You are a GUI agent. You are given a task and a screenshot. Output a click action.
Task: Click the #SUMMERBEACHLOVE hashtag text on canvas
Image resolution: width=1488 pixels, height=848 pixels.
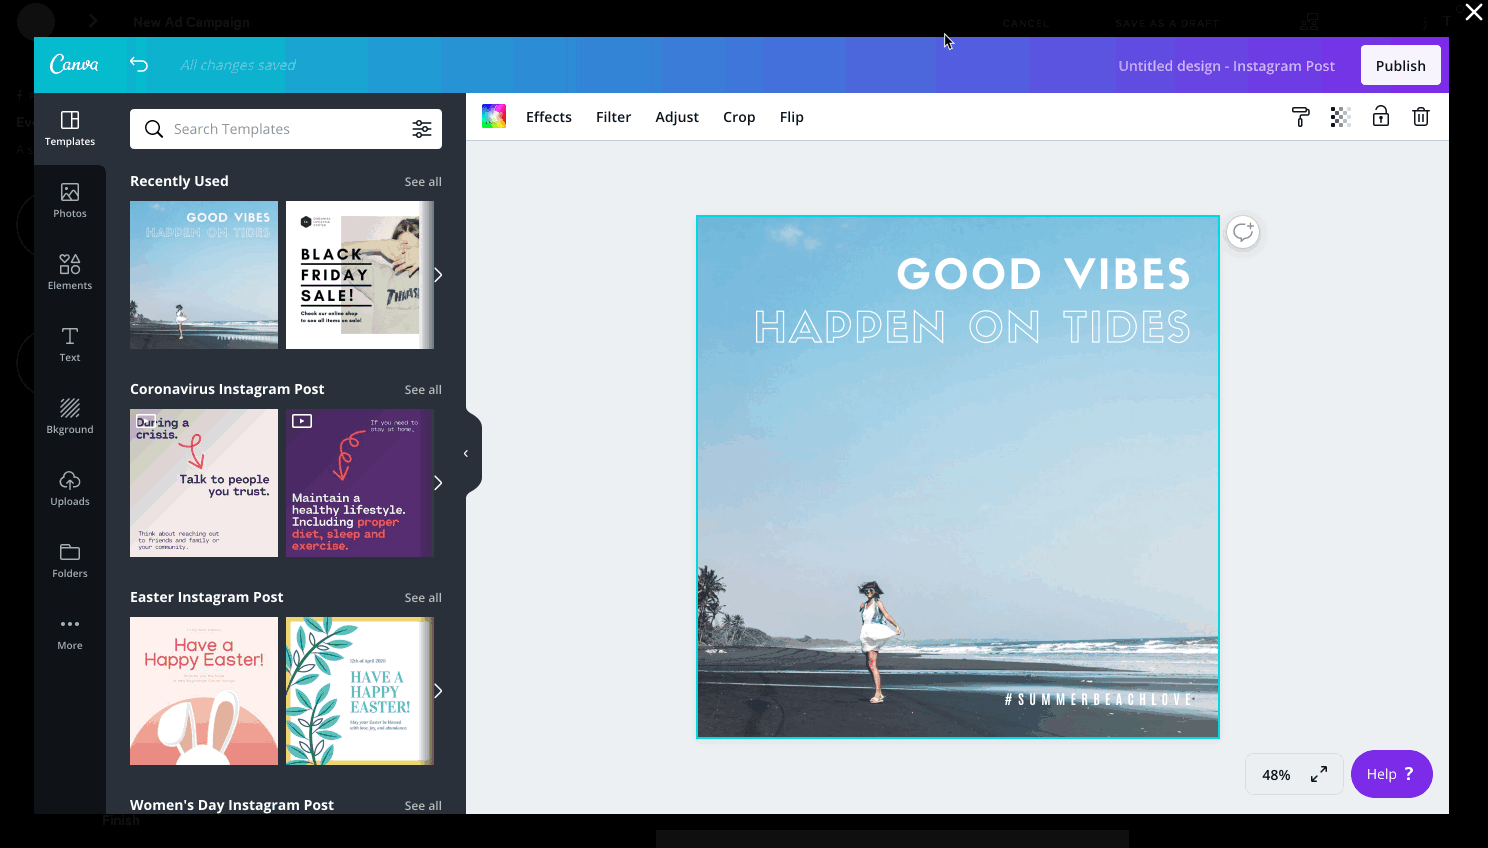[x=1100, y=700]
